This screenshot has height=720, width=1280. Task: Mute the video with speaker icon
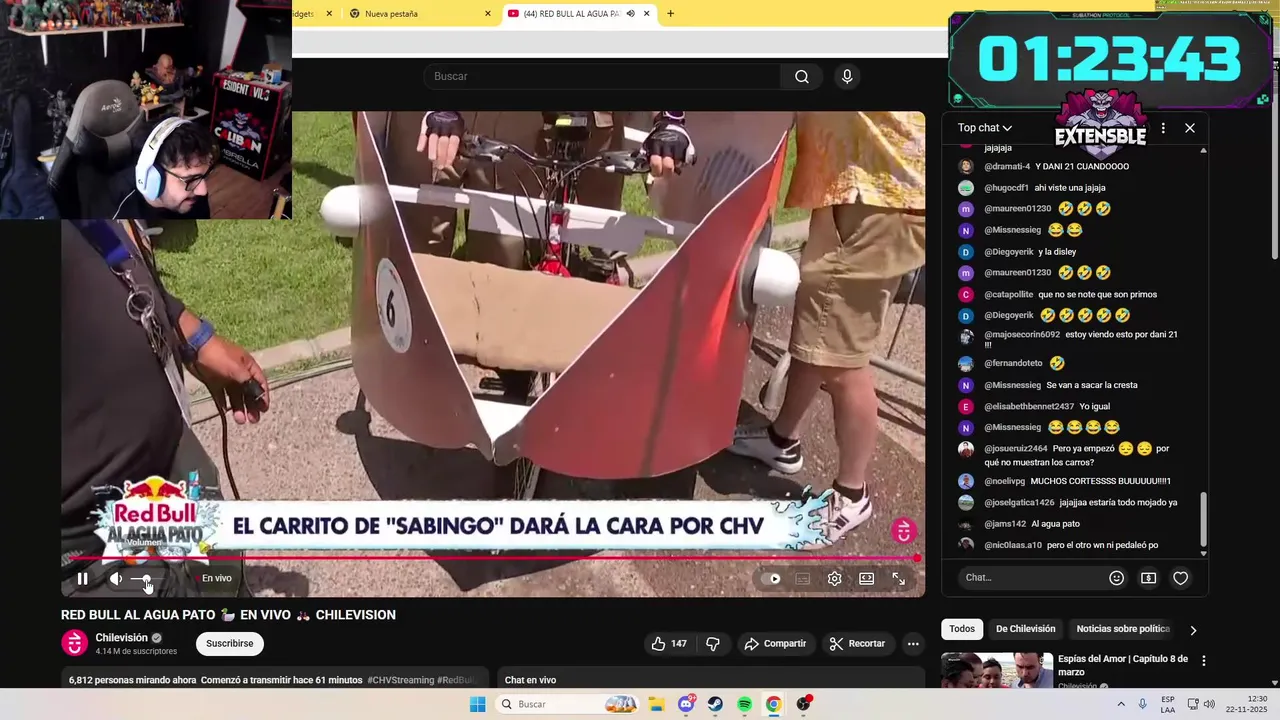pos(116,578)
